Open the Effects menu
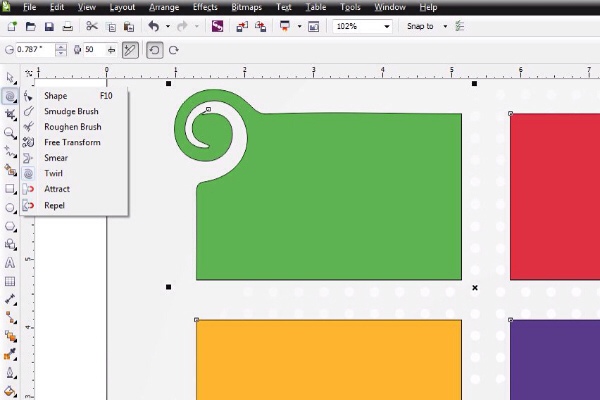This screenshot has width=600, height=400. pos(204,7)
